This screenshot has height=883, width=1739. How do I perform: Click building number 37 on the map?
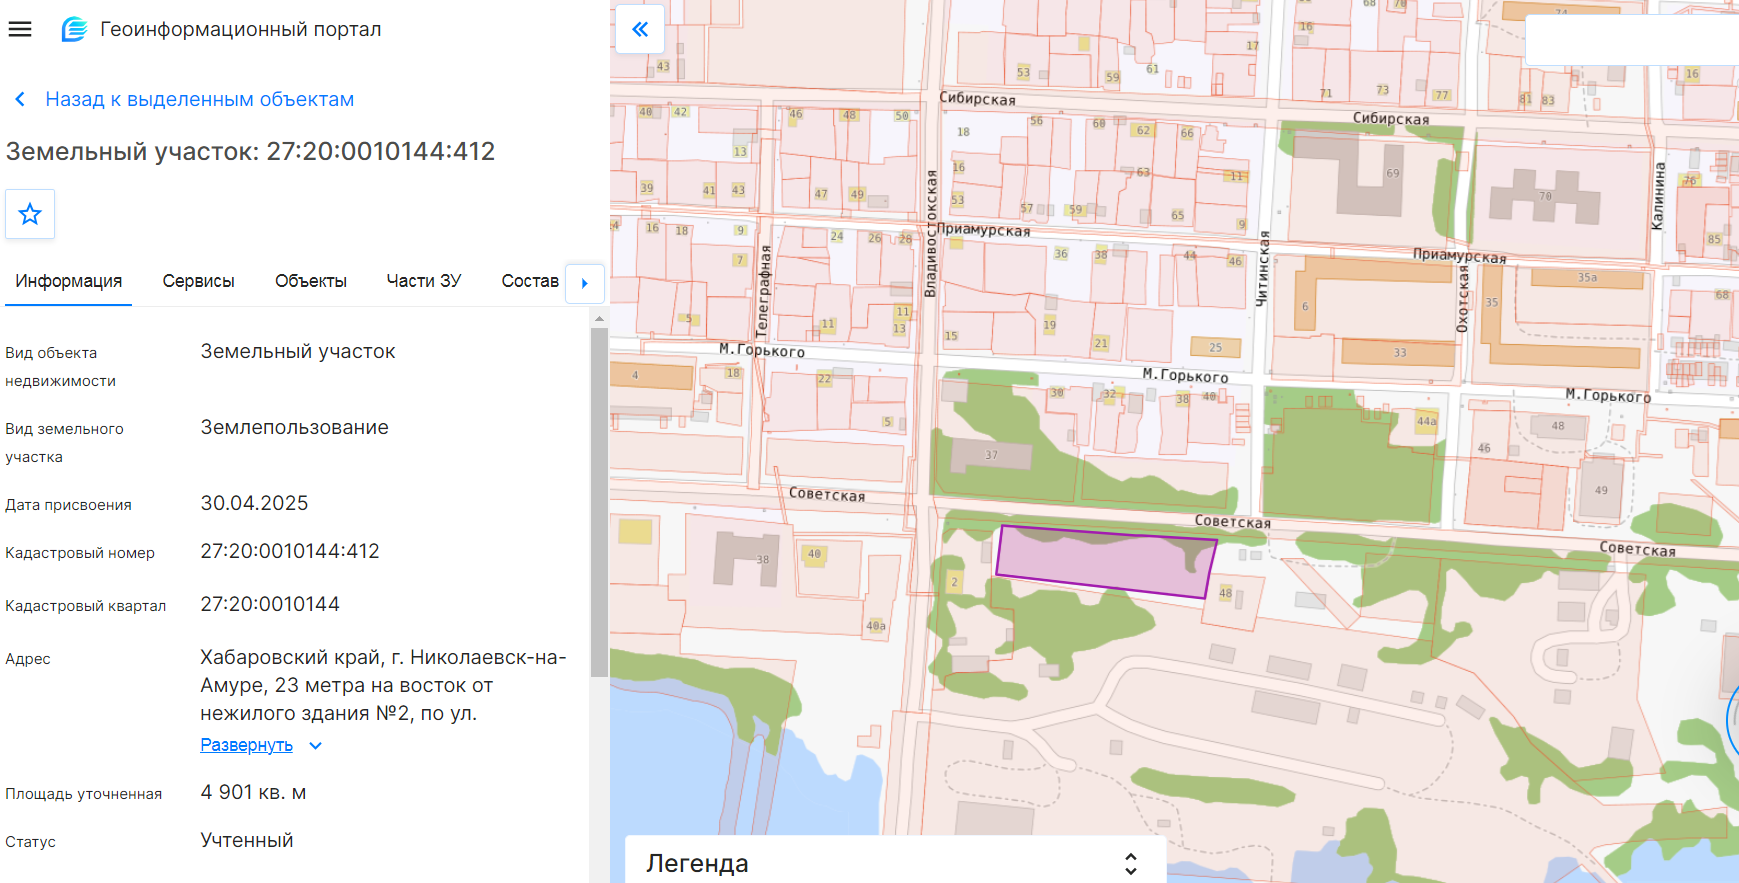[x=992, y=455]
